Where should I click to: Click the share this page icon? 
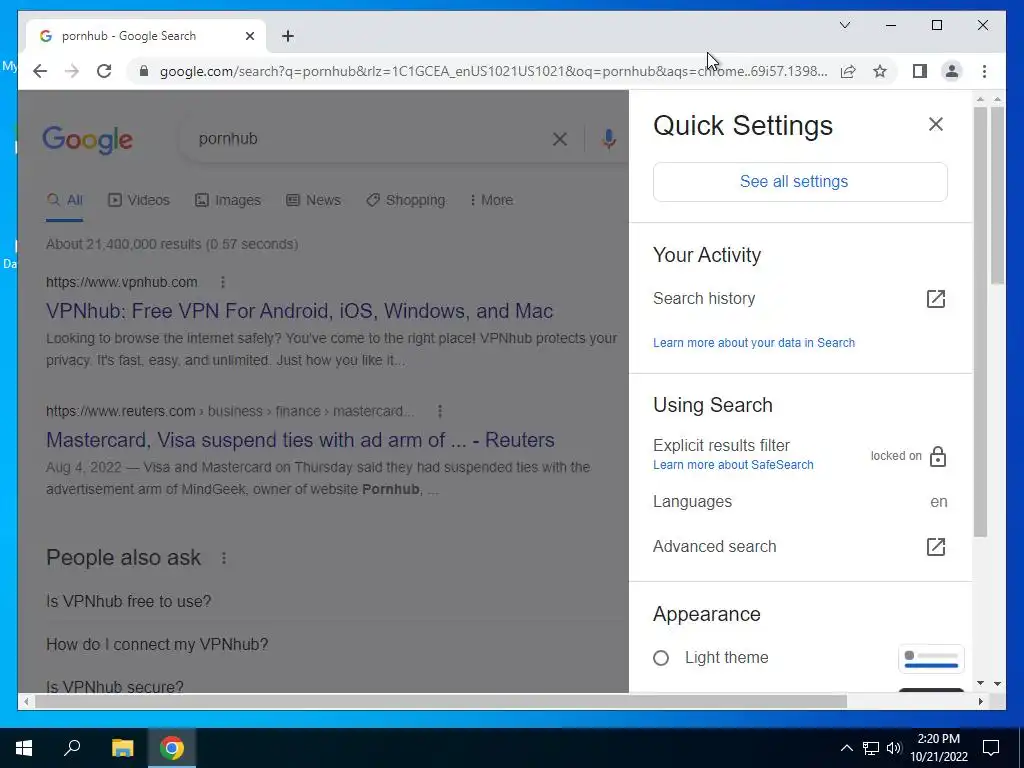(848, 71)
